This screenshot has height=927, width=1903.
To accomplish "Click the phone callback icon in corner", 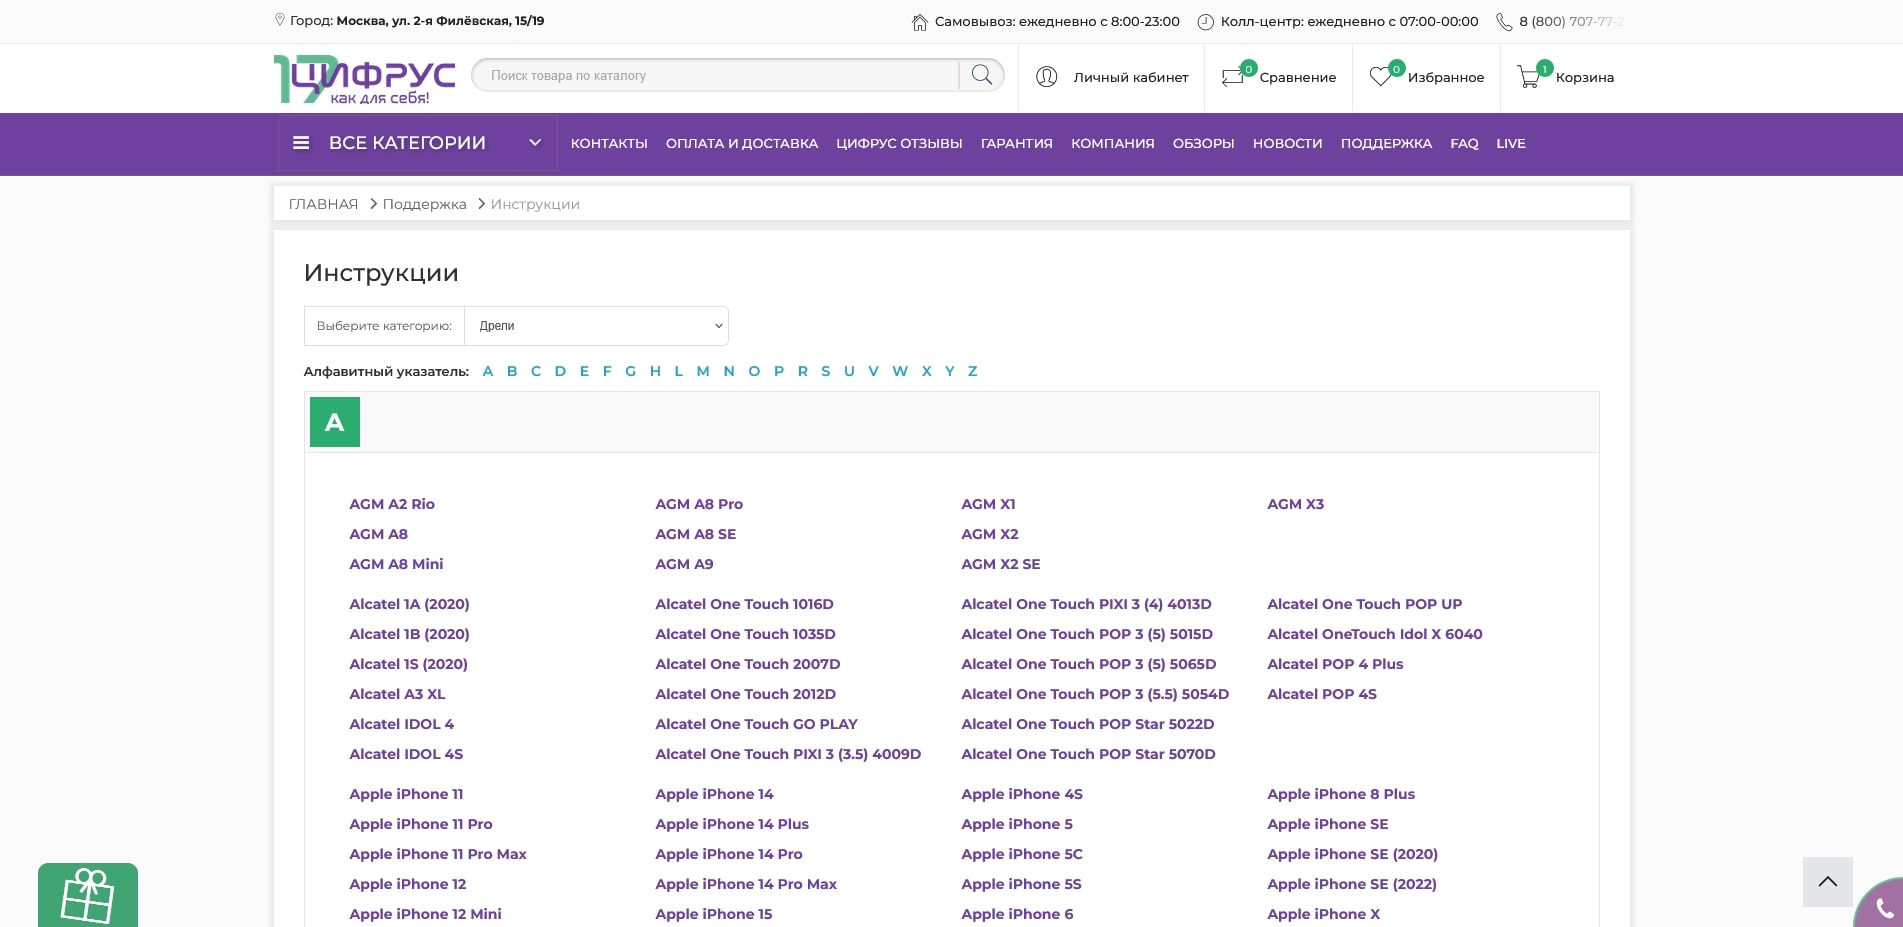I will coord(1883,908).
